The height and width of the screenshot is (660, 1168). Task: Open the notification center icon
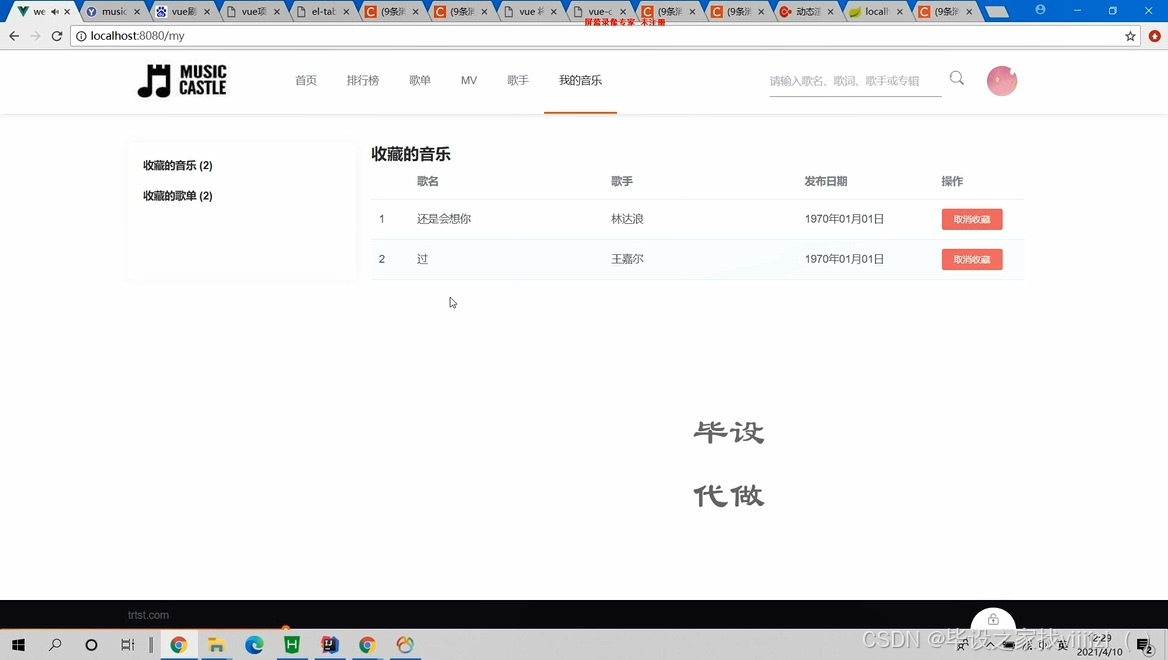[x=1144, y=646]
